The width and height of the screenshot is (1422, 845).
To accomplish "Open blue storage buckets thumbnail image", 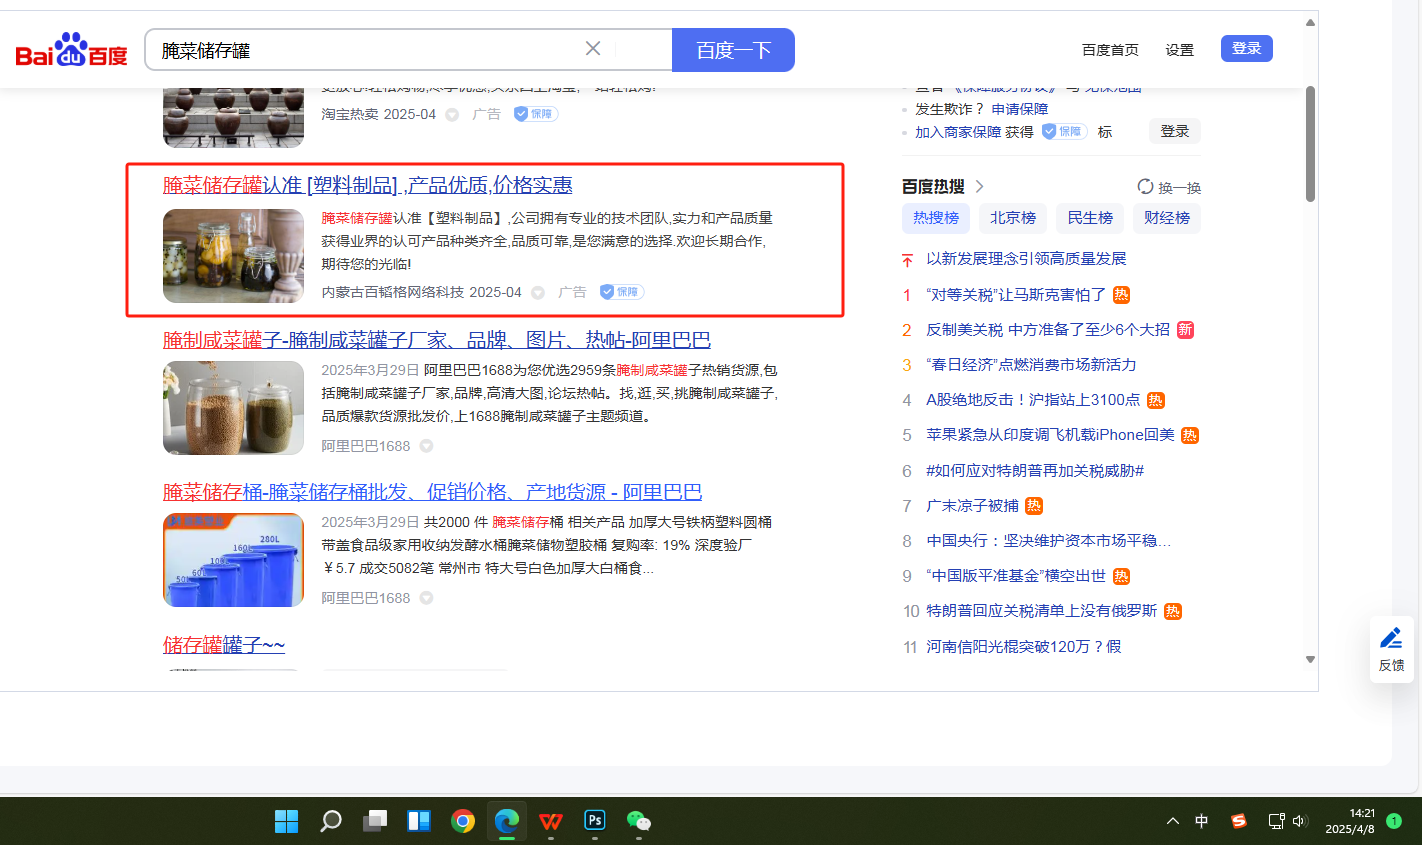I will tap(233, 560).
